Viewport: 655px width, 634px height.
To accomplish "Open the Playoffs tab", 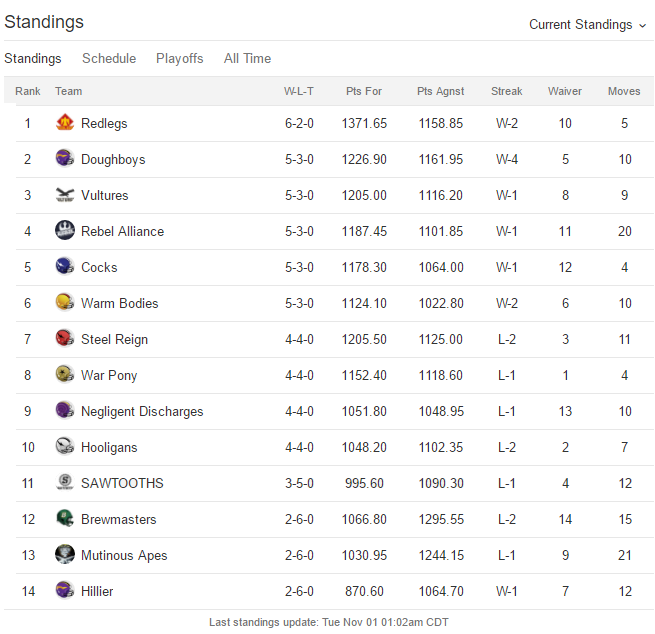I will pos(180,58).
